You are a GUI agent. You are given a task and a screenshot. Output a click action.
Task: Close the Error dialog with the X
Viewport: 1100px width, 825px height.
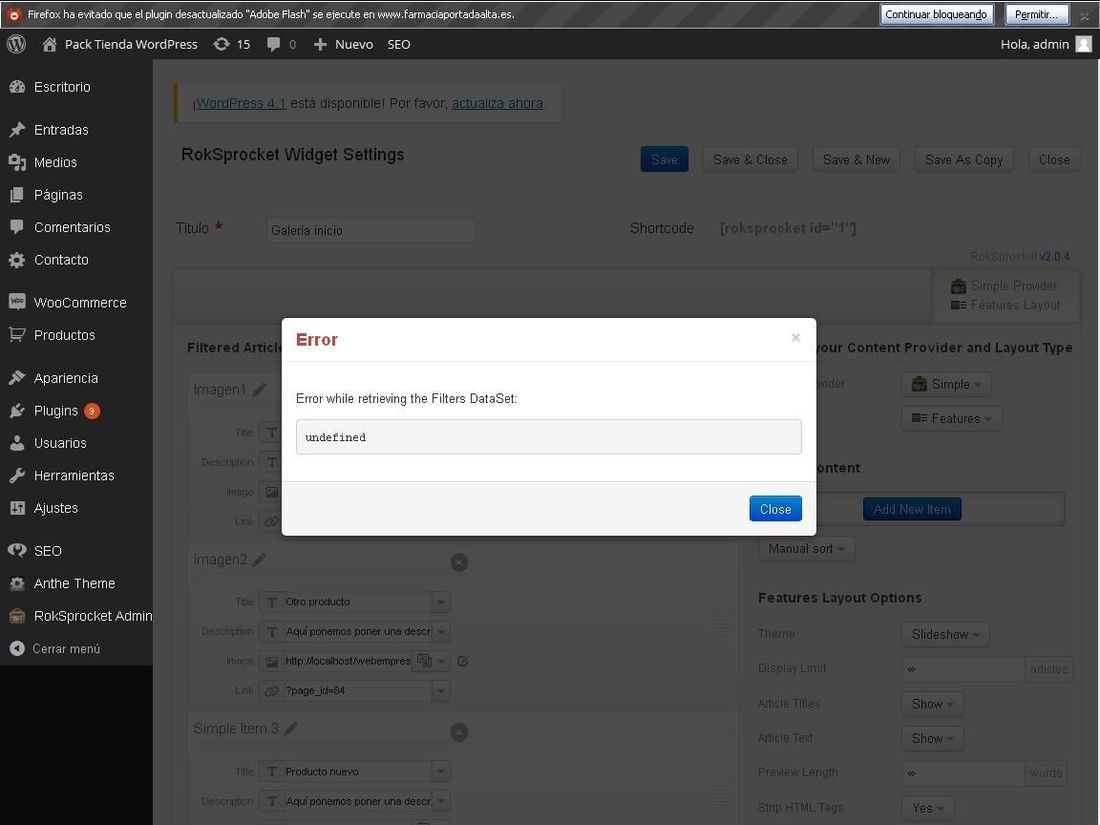pyautogui.click(x=796, y=337)
